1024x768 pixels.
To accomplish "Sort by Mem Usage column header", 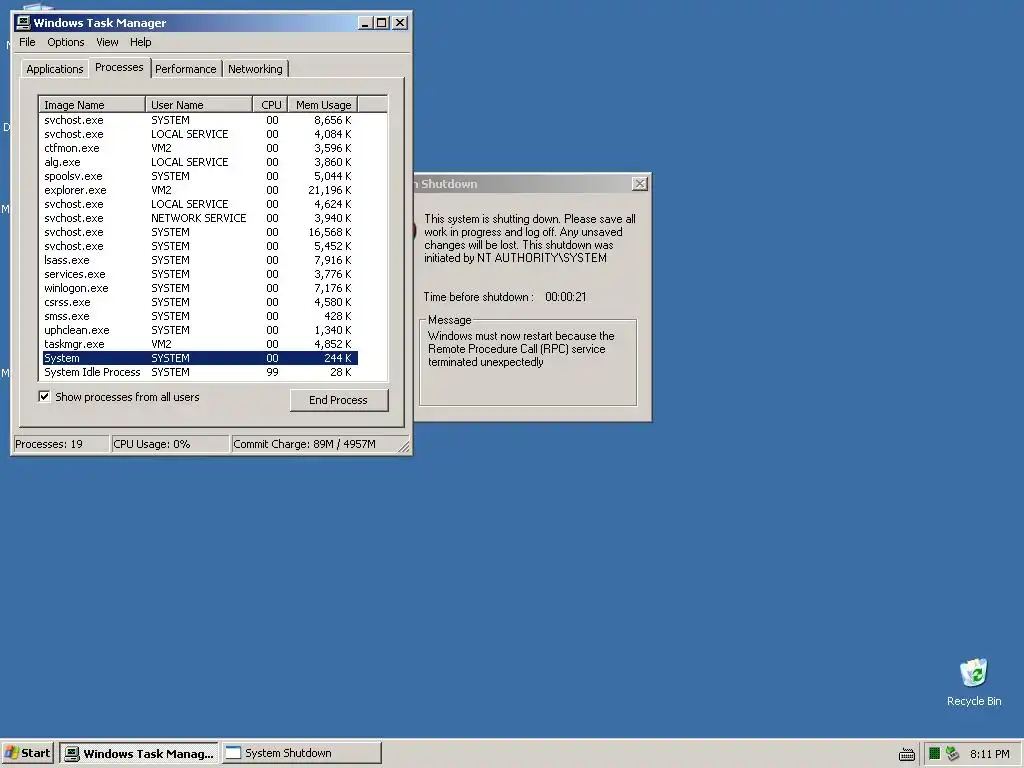I will pyautogui.click(x=323, y=104).
